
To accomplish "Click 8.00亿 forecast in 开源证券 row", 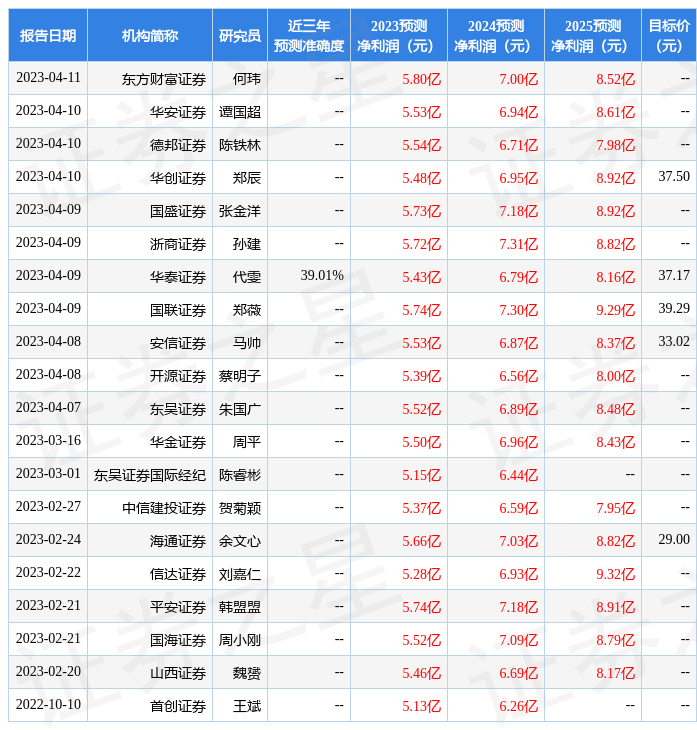I will (x=616, y=376).
